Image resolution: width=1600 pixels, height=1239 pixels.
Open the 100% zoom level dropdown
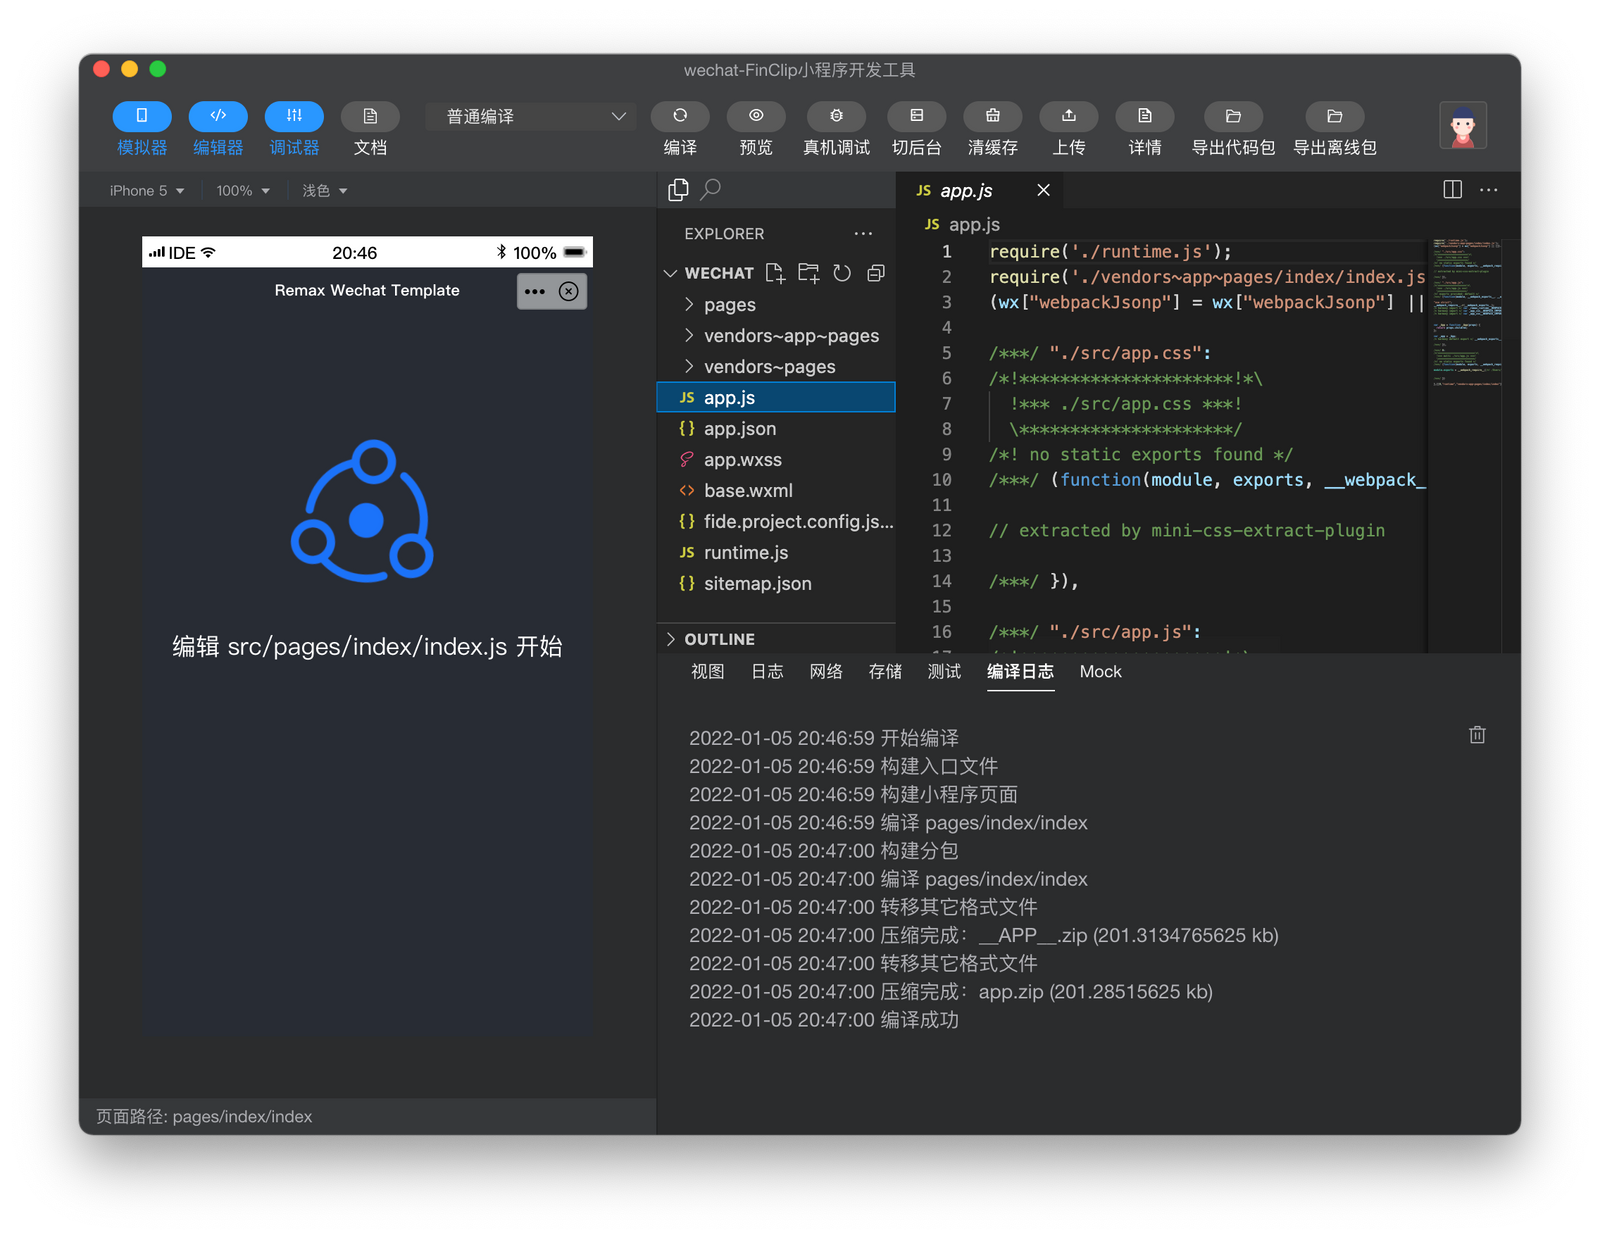click(x=243, y=190)
